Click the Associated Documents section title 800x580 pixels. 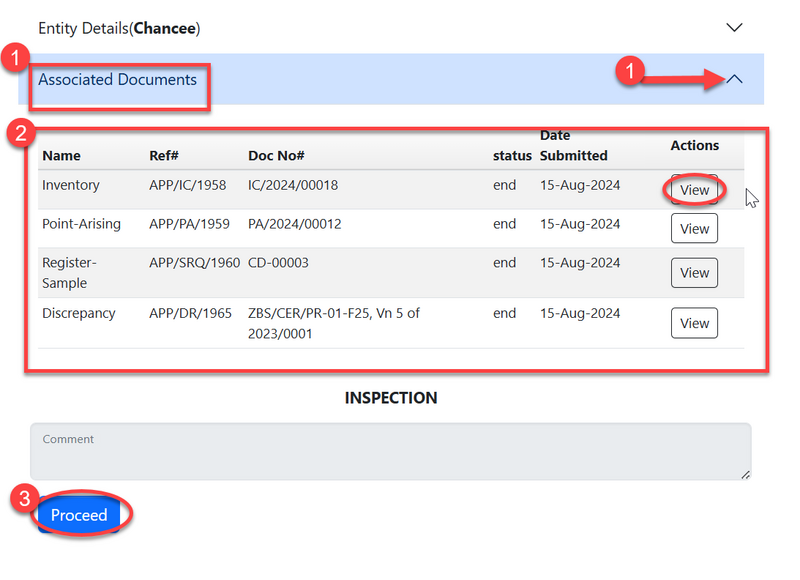117,79
